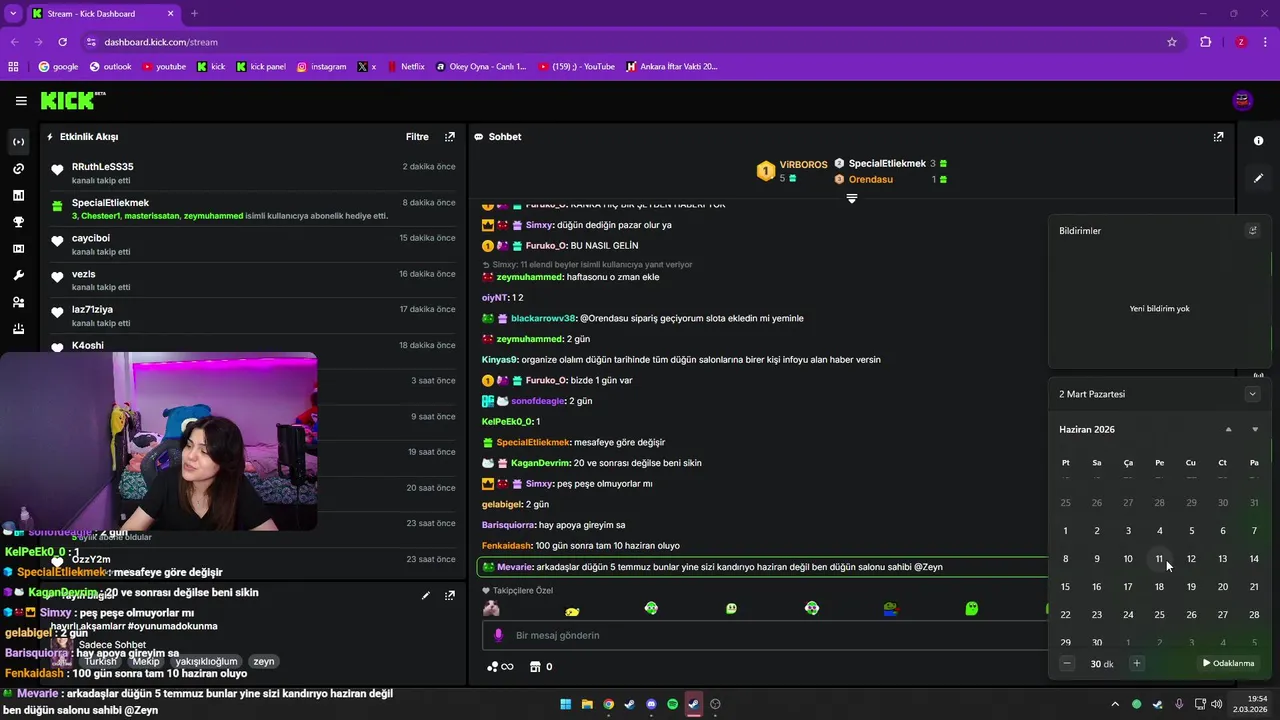Open the Kick hamburger menu
The height and width of the screenshot is (720, 1280).
[21, 101]
